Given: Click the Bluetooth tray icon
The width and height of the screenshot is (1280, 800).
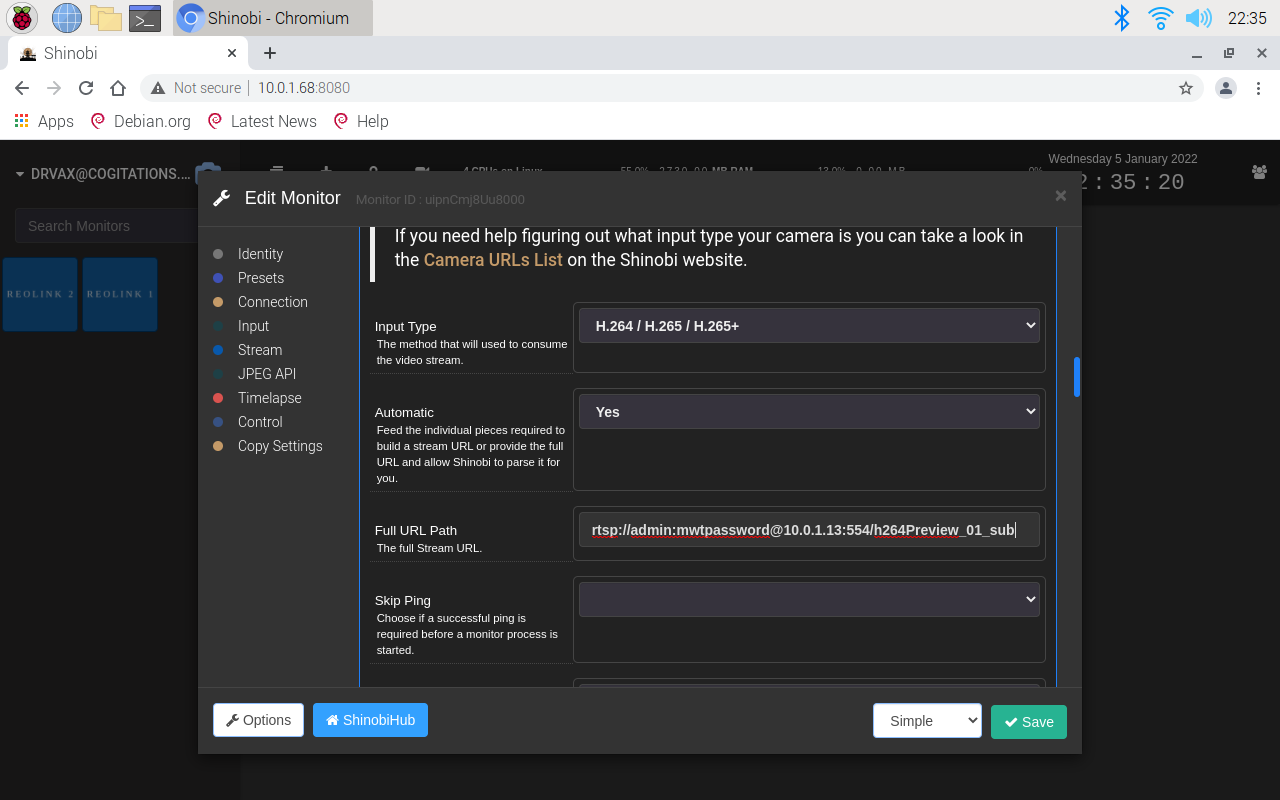Looking at the screenshot, I should coord(1122,17).
